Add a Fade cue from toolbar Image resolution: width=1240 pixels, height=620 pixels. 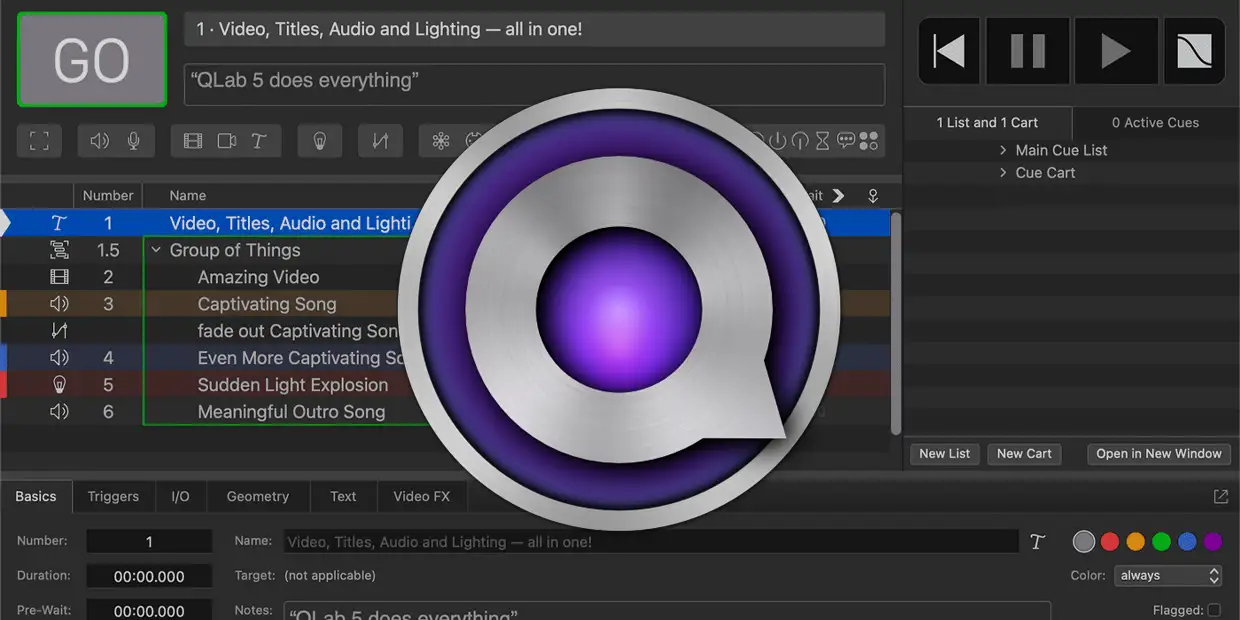point(380,141)
